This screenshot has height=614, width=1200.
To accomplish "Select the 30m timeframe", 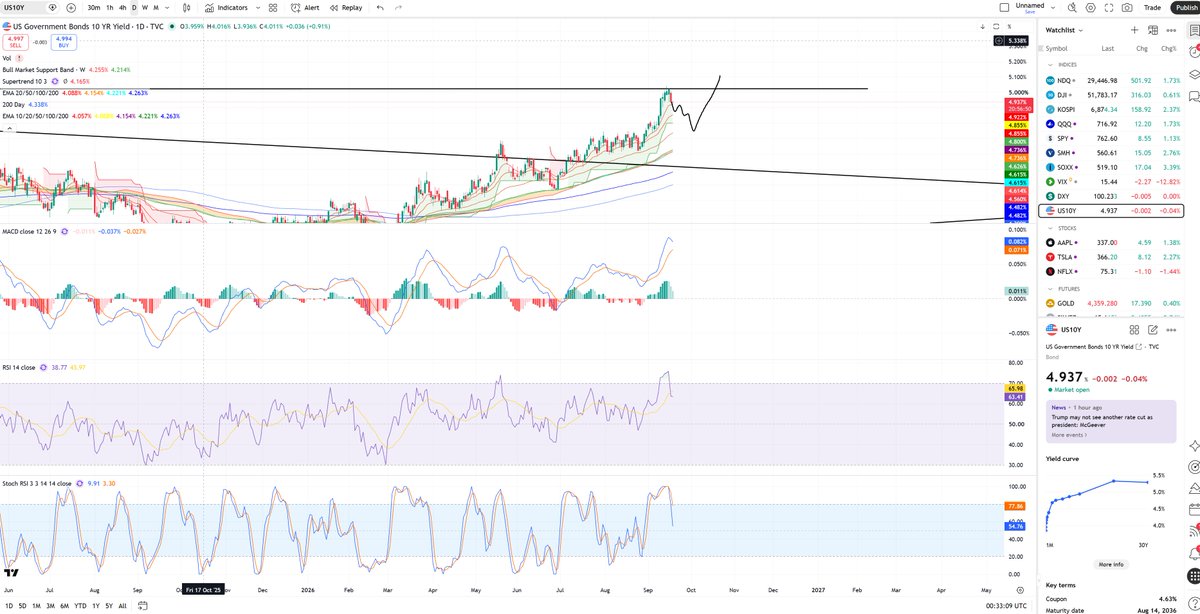I will [93, 7].
